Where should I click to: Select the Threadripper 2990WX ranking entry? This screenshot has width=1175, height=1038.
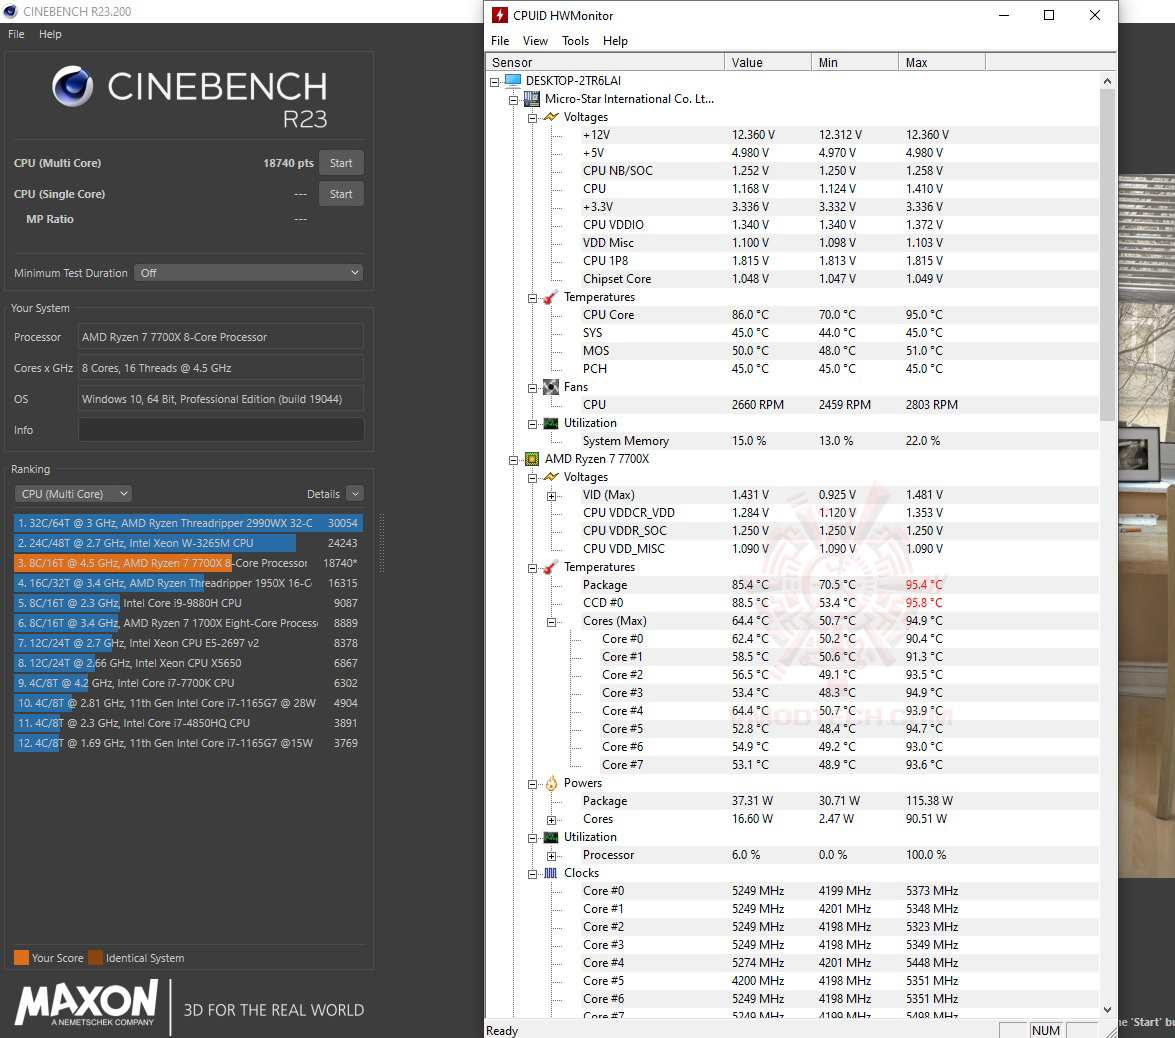click(x=188, y=522)
